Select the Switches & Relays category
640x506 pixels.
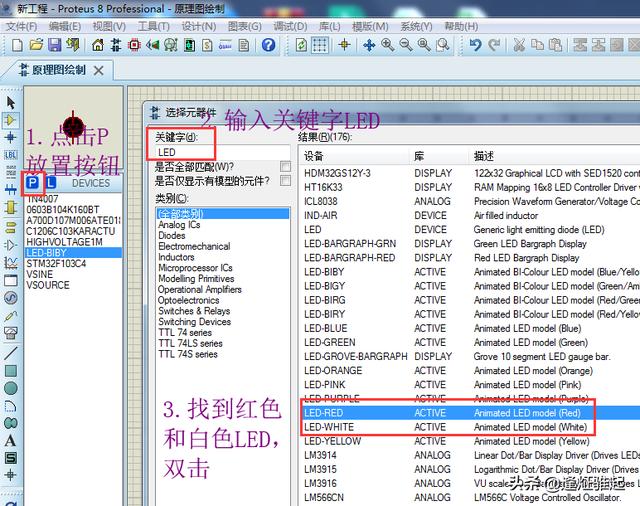tap(194, 311)
